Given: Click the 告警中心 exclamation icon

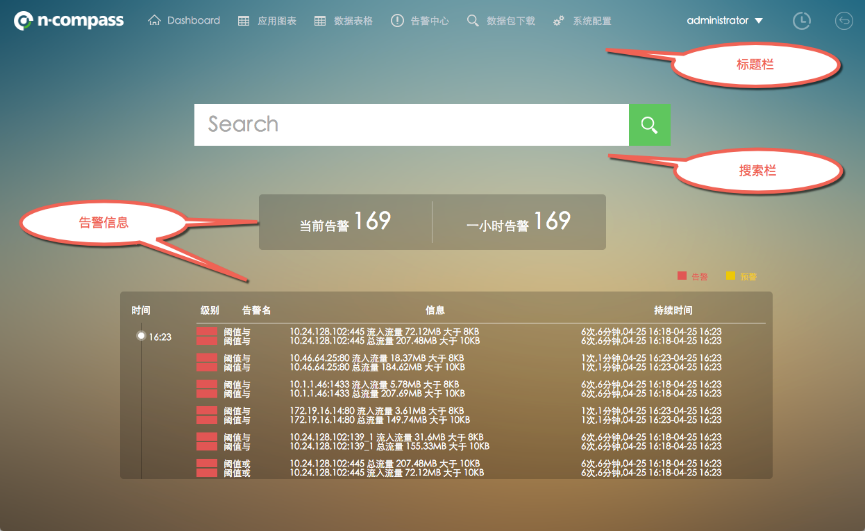Looking at the screenshot, I should click(x=397, y=21).
